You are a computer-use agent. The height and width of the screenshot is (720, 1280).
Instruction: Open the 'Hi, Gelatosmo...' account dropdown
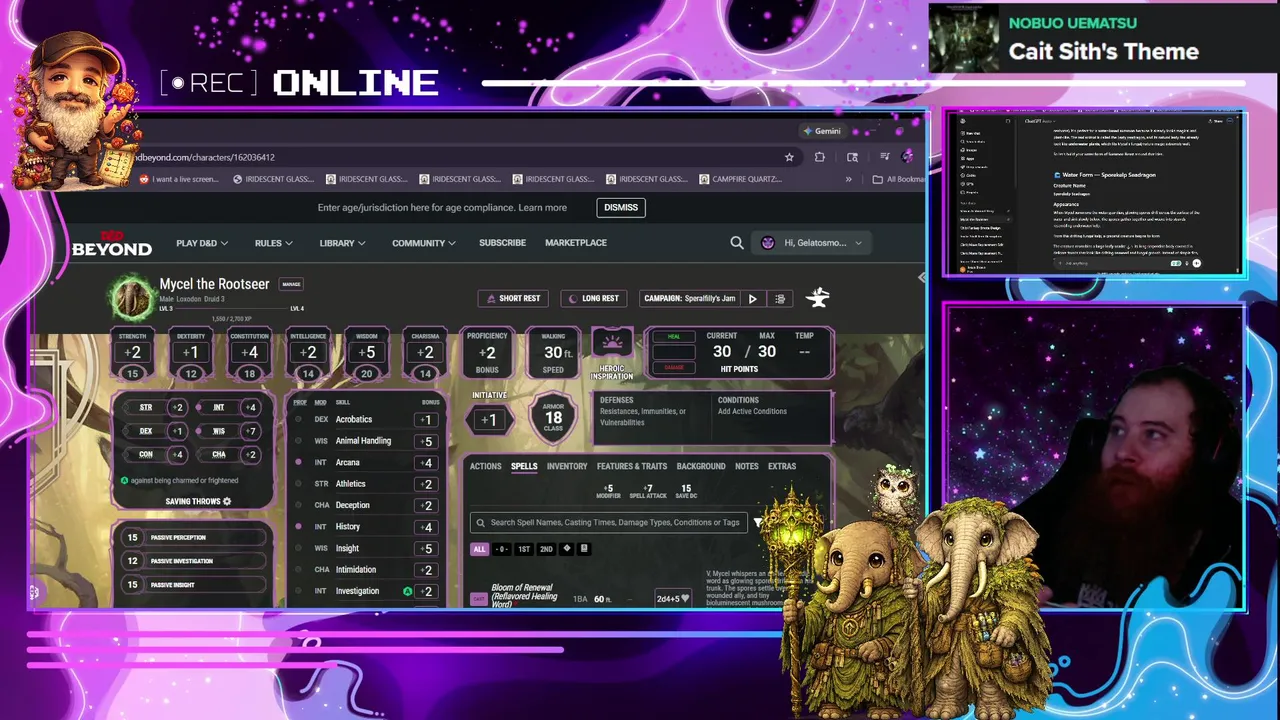click(x=811, y=243)
